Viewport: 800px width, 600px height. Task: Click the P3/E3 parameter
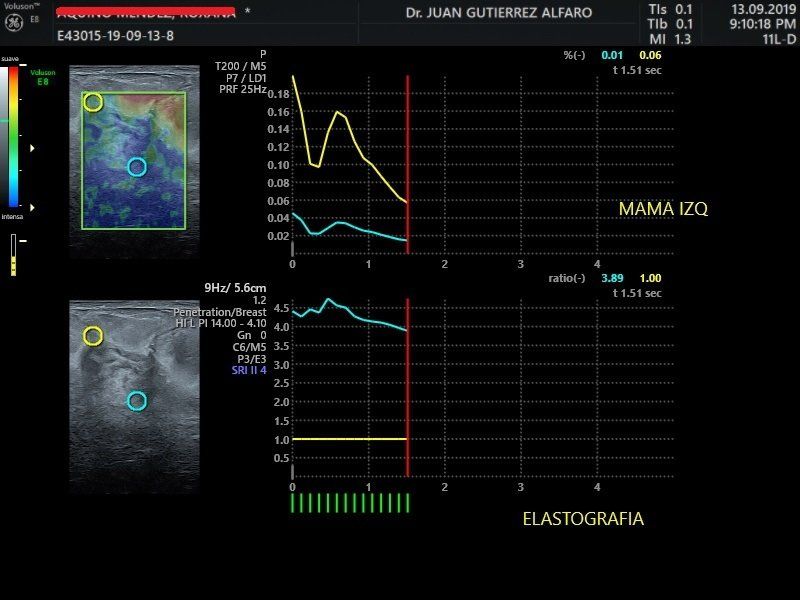tap(252, 359)
